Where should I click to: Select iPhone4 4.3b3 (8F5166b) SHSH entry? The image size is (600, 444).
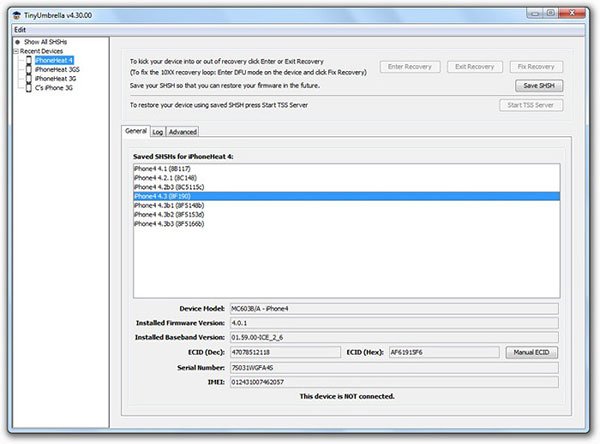click(170, 223)
